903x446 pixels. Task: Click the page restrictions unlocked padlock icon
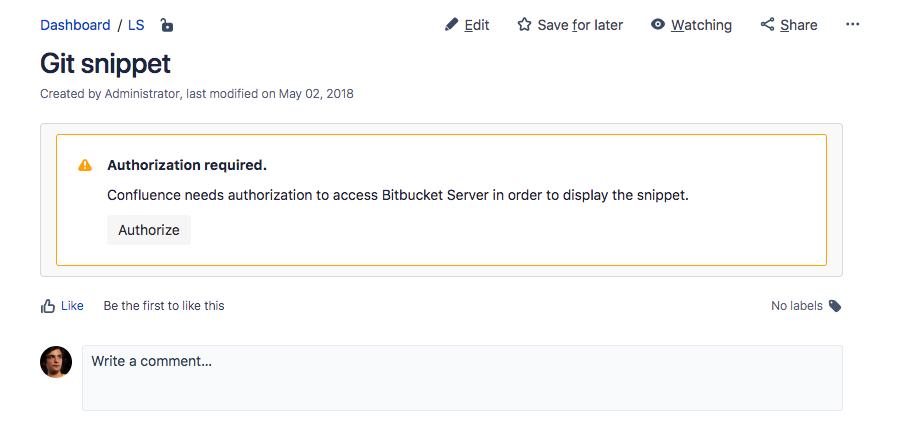166,26
